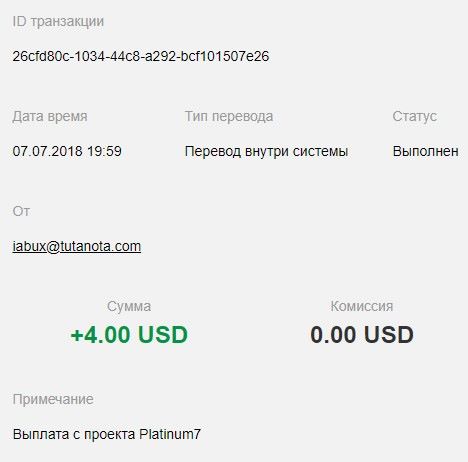The image size is (468, 462).
Task: Click the word Platinum7 in the note
Action: 170,434
